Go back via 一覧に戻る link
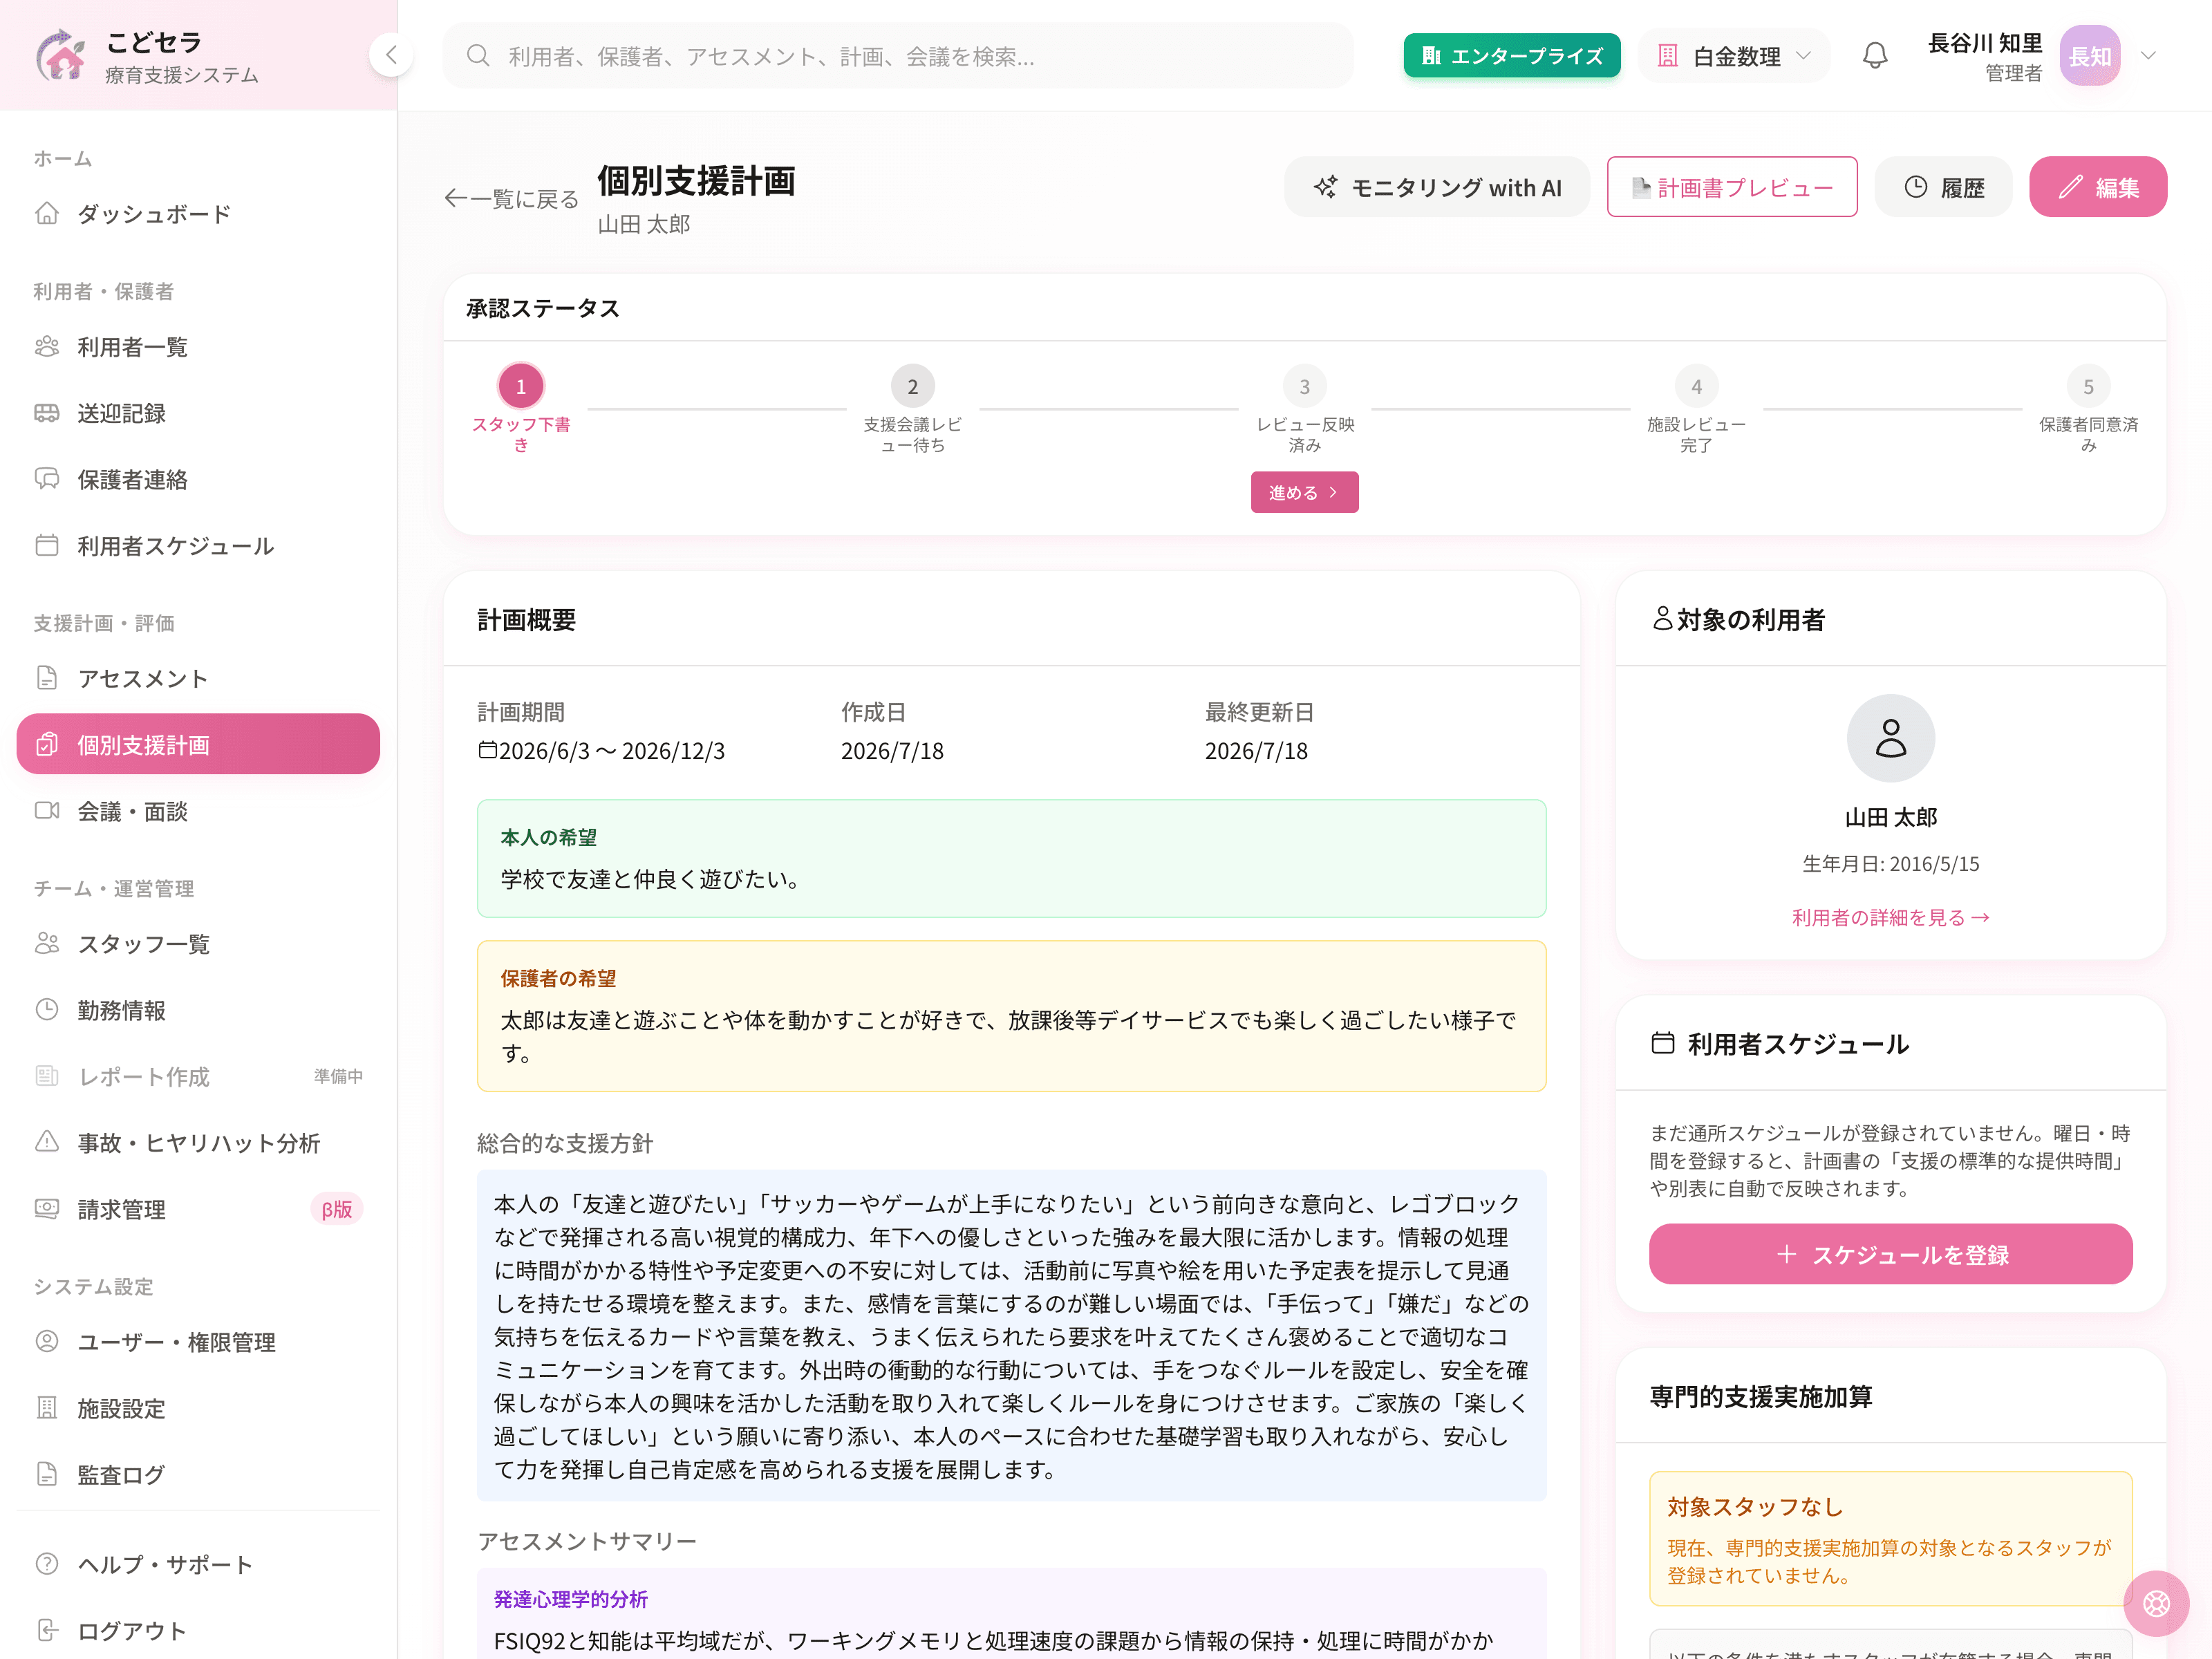The image size is (2212, 1659). pos(512,199)
